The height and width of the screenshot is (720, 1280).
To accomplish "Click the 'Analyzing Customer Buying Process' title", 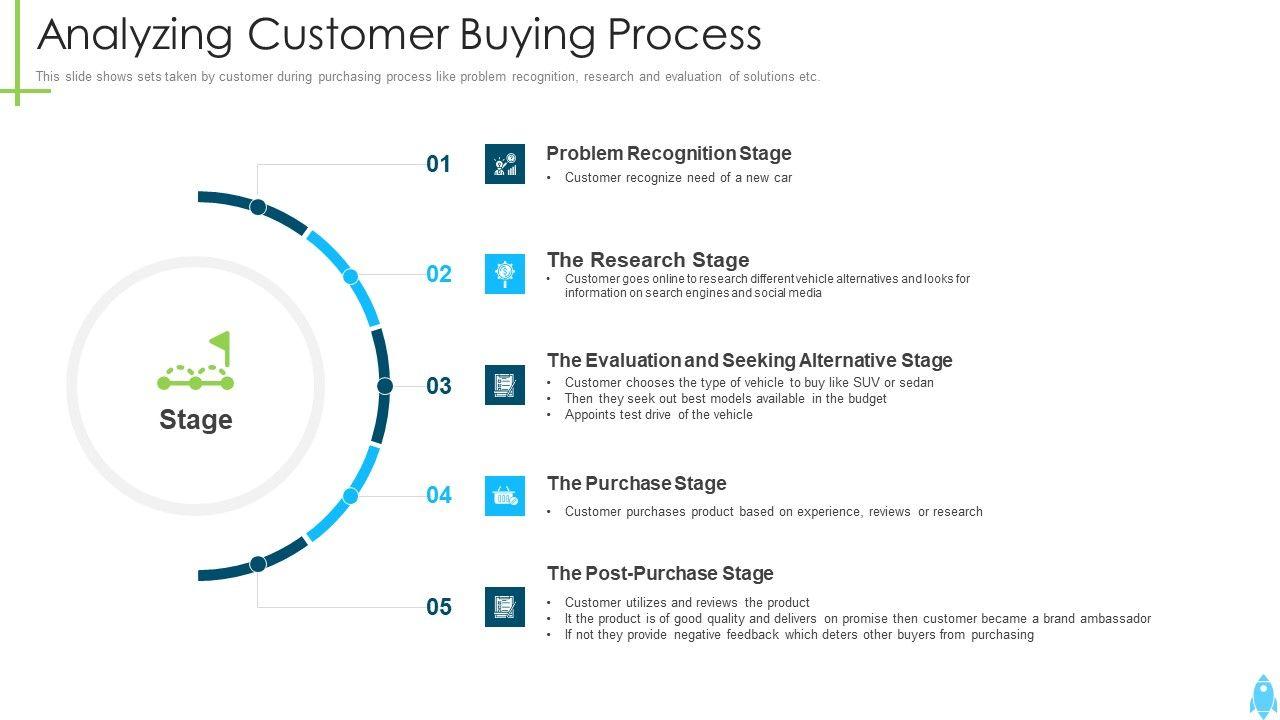I will 399,35.
